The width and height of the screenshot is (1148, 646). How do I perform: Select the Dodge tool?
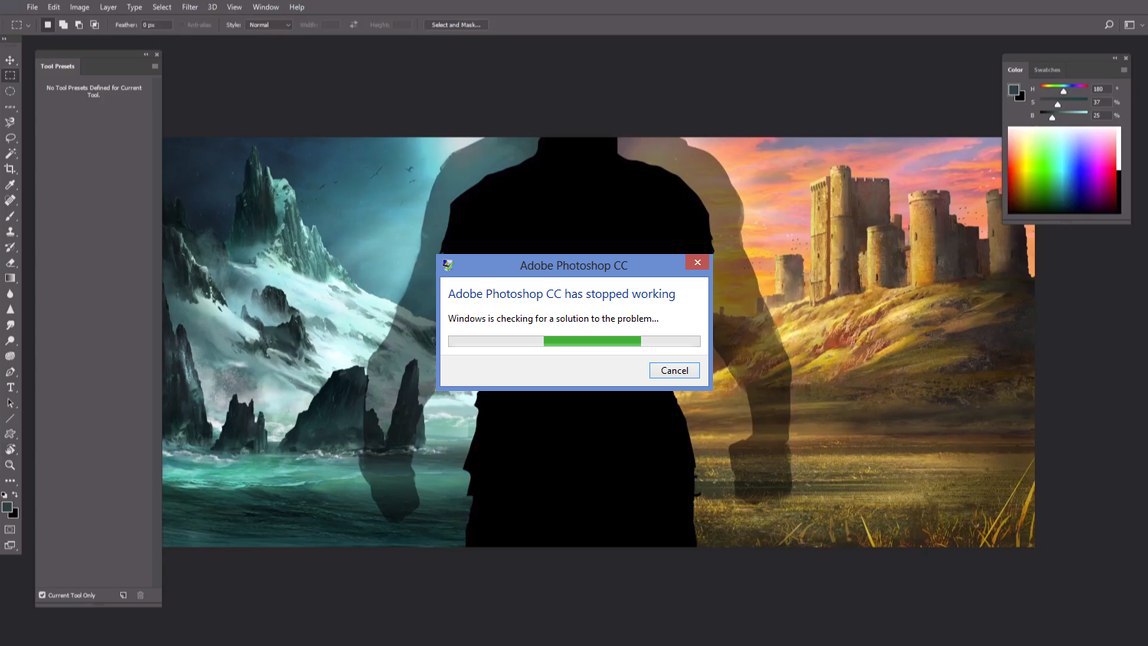coord(10,341)
